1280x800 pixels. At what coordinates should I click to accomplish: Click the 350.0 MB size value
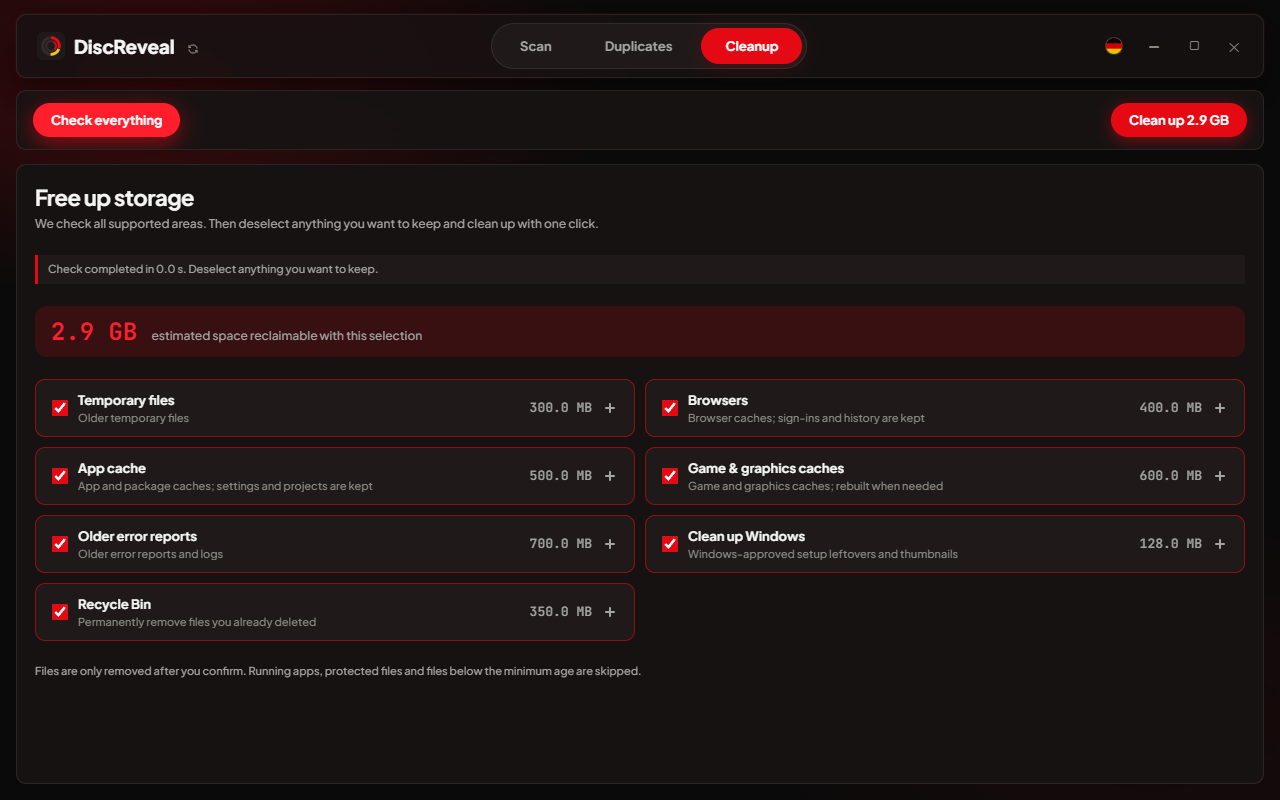[560, 612]
